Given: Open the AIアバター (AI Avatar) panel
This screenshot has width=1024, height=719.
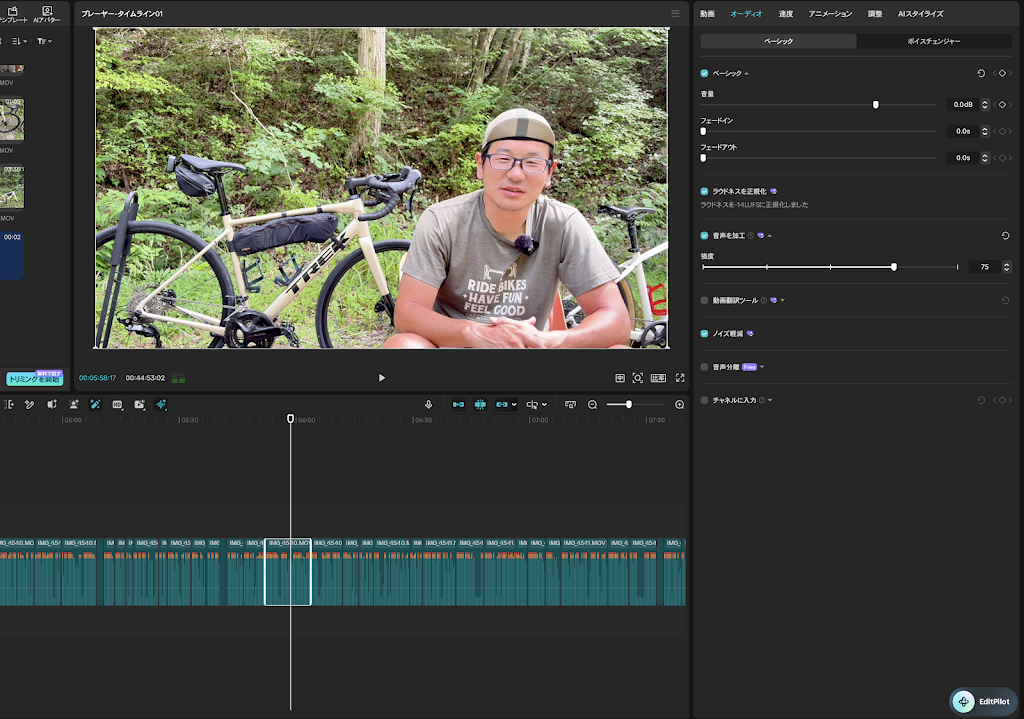Looking at the screenshot, I should point(46,14).
